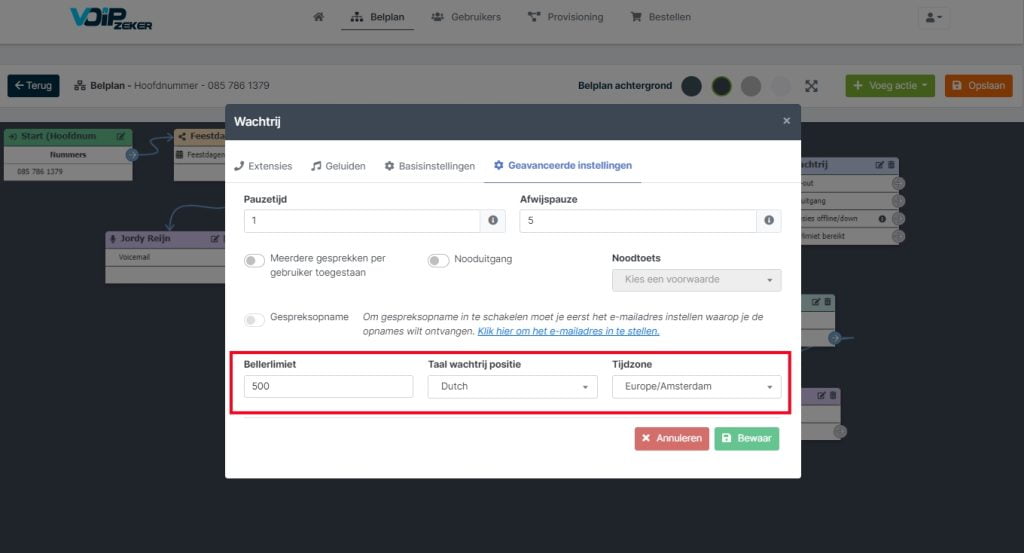
Task: Edit the Start (Hoofdnum) node icon
Action: tap(121, 136)
